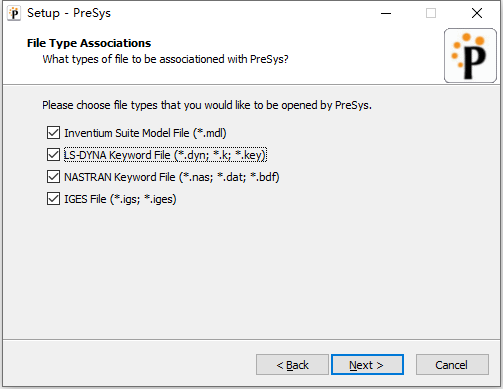Disable the NASTRAN Keyword File checkbox
The height and width of the screenshot is (389, 503).
[x=53, y=177]
